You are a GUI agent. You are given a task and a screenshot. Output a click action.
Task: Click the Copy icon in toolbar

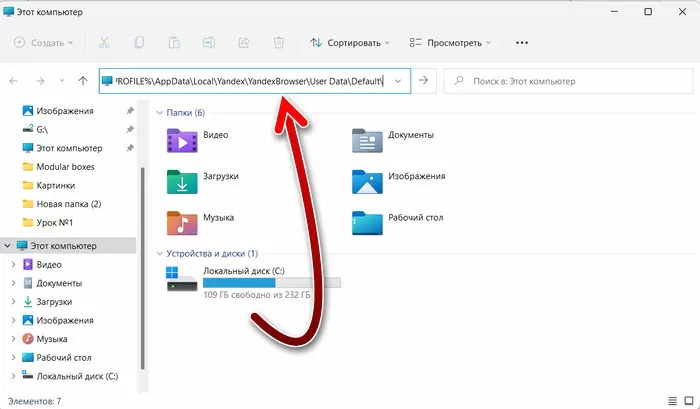click(139, 43)
